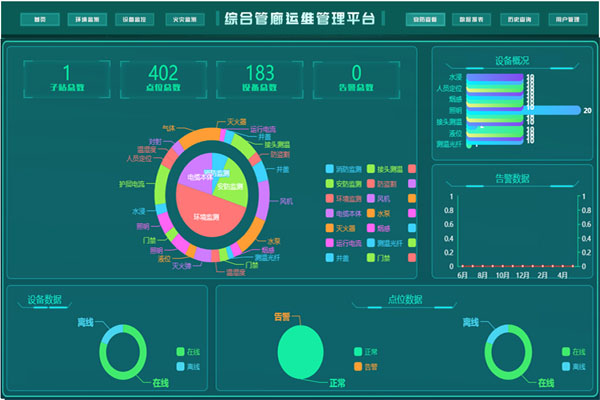Image resolution: width=600 pixels, height=400 pixels.
Task: Click the 设备总数 183 statistic card
Action: coord(259,78)
